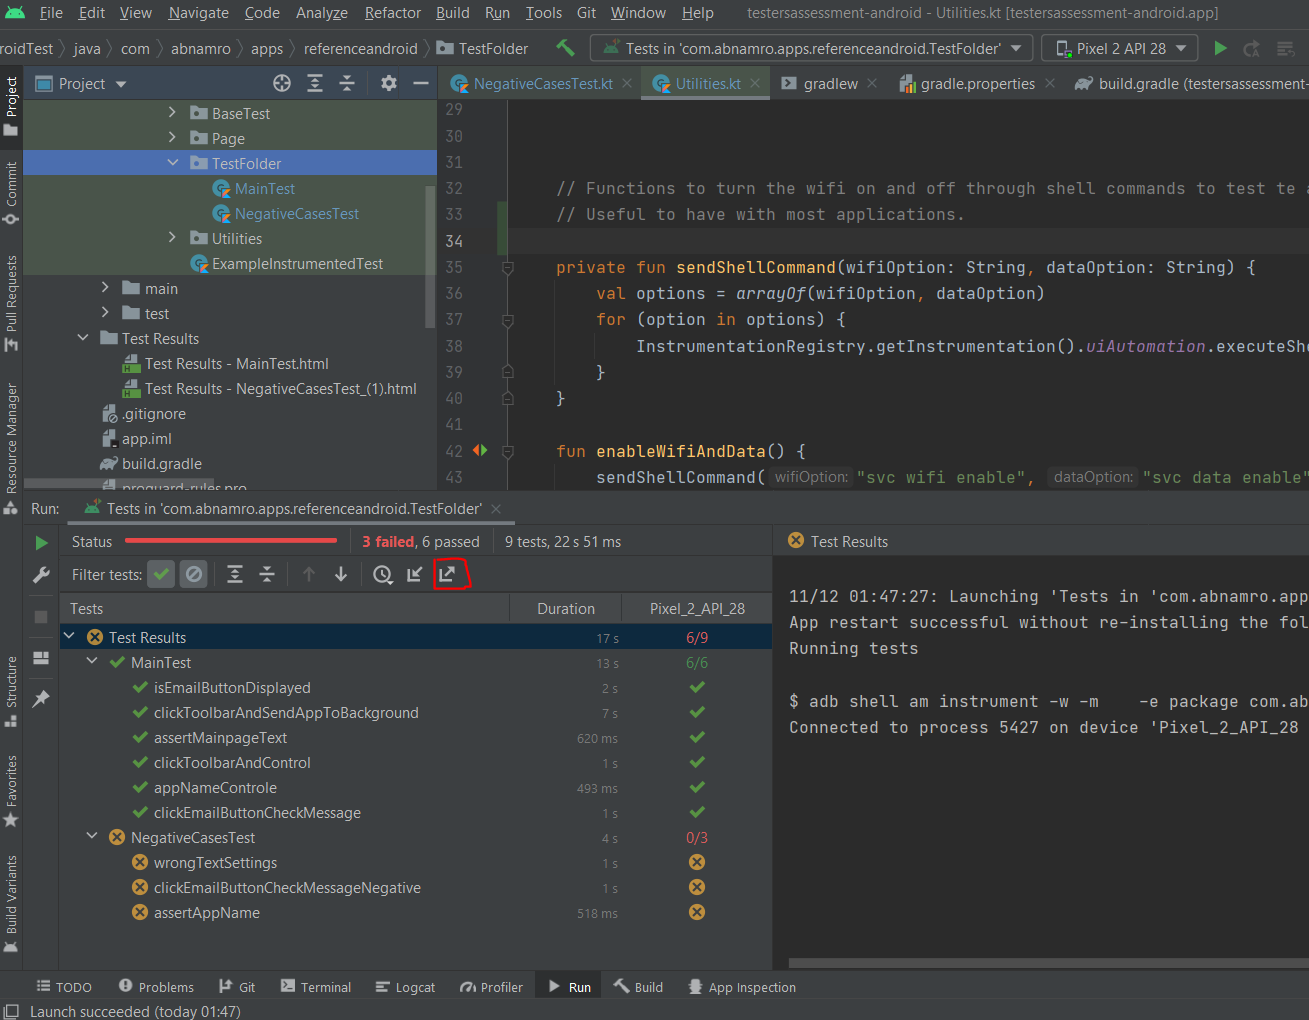Click Import Test Results icon

415,574
